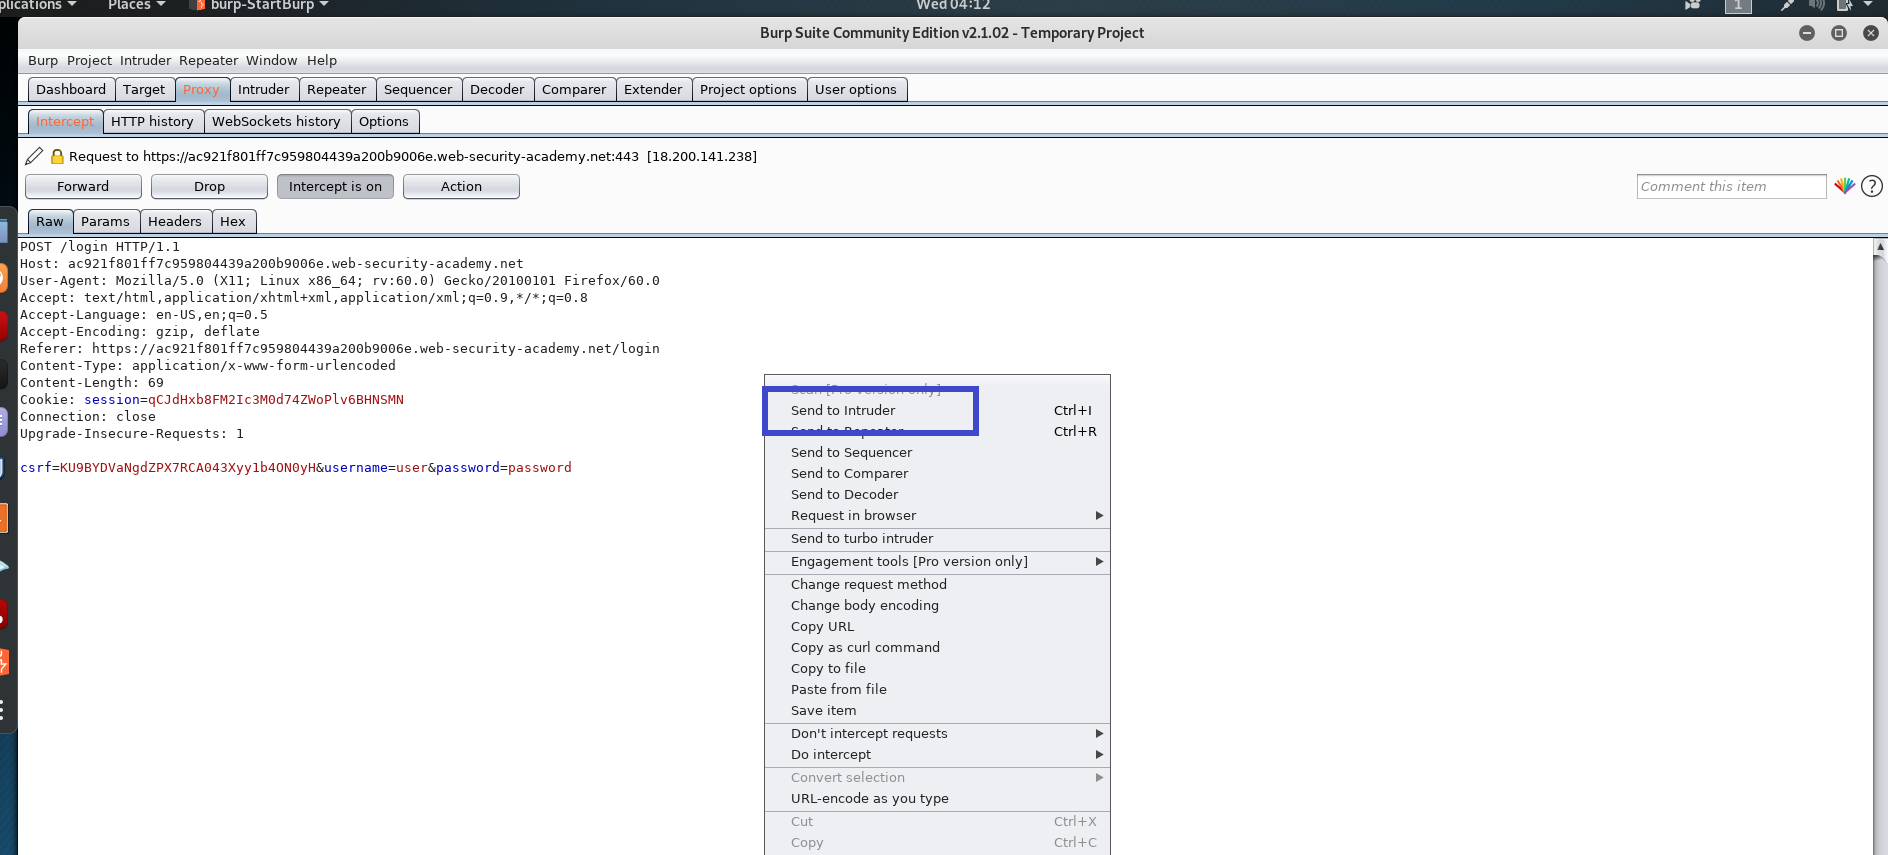Click the yellow padlock HTTPS icon
The image size is (1888, 855).
click(57, 156)
